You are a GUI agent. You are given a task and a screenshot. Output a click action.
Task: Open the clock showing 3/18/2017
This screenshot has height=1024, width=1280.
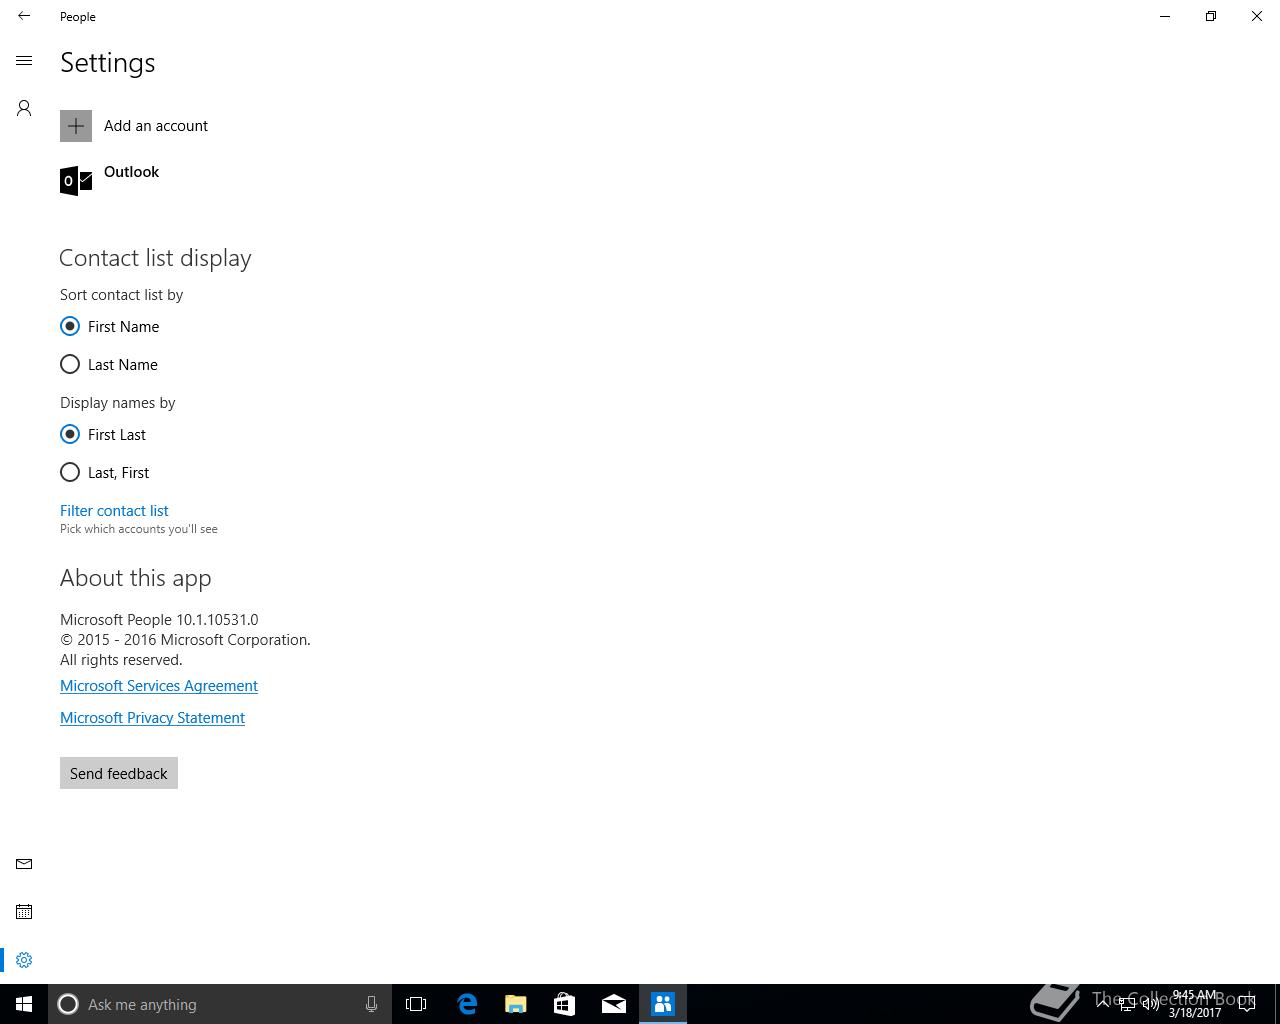pos(1195,1004)
